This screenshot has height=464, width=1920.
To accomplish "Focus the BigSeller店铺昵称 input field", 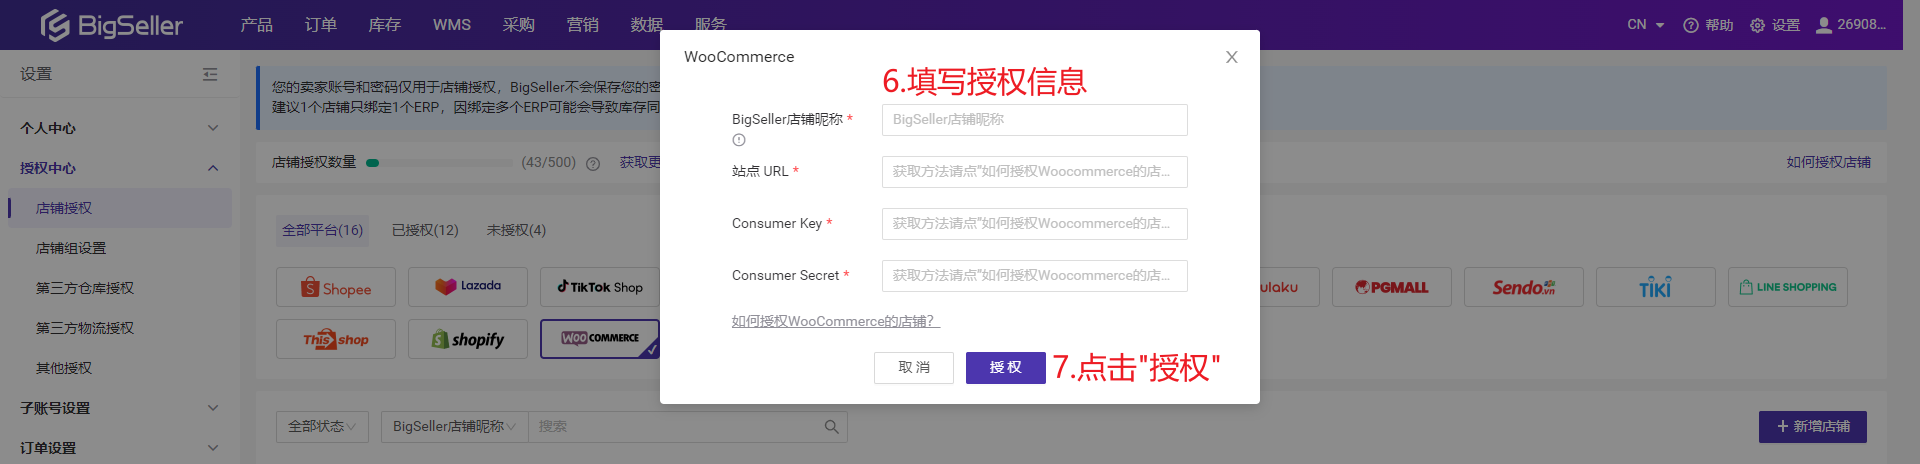I will pyautogui.click(x=1035, y=120).
